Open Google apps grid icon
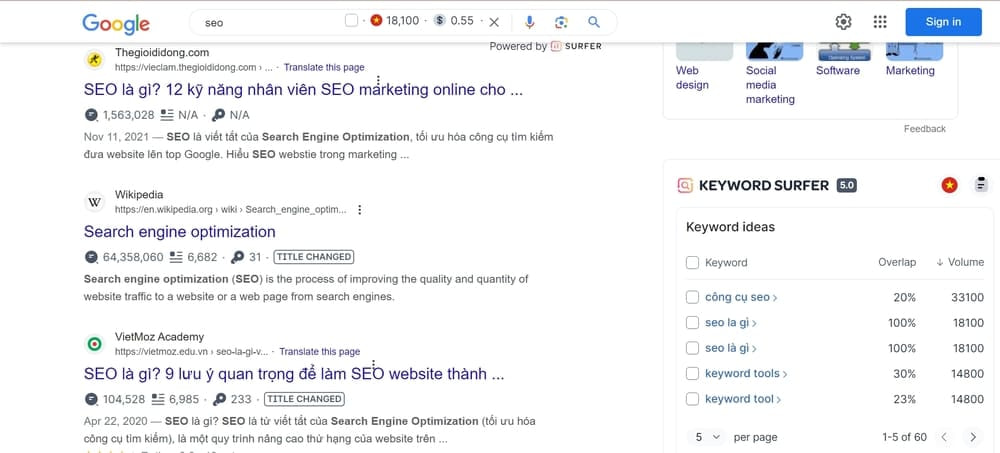This screenshot has height=453, width=1000. point(880,22)
